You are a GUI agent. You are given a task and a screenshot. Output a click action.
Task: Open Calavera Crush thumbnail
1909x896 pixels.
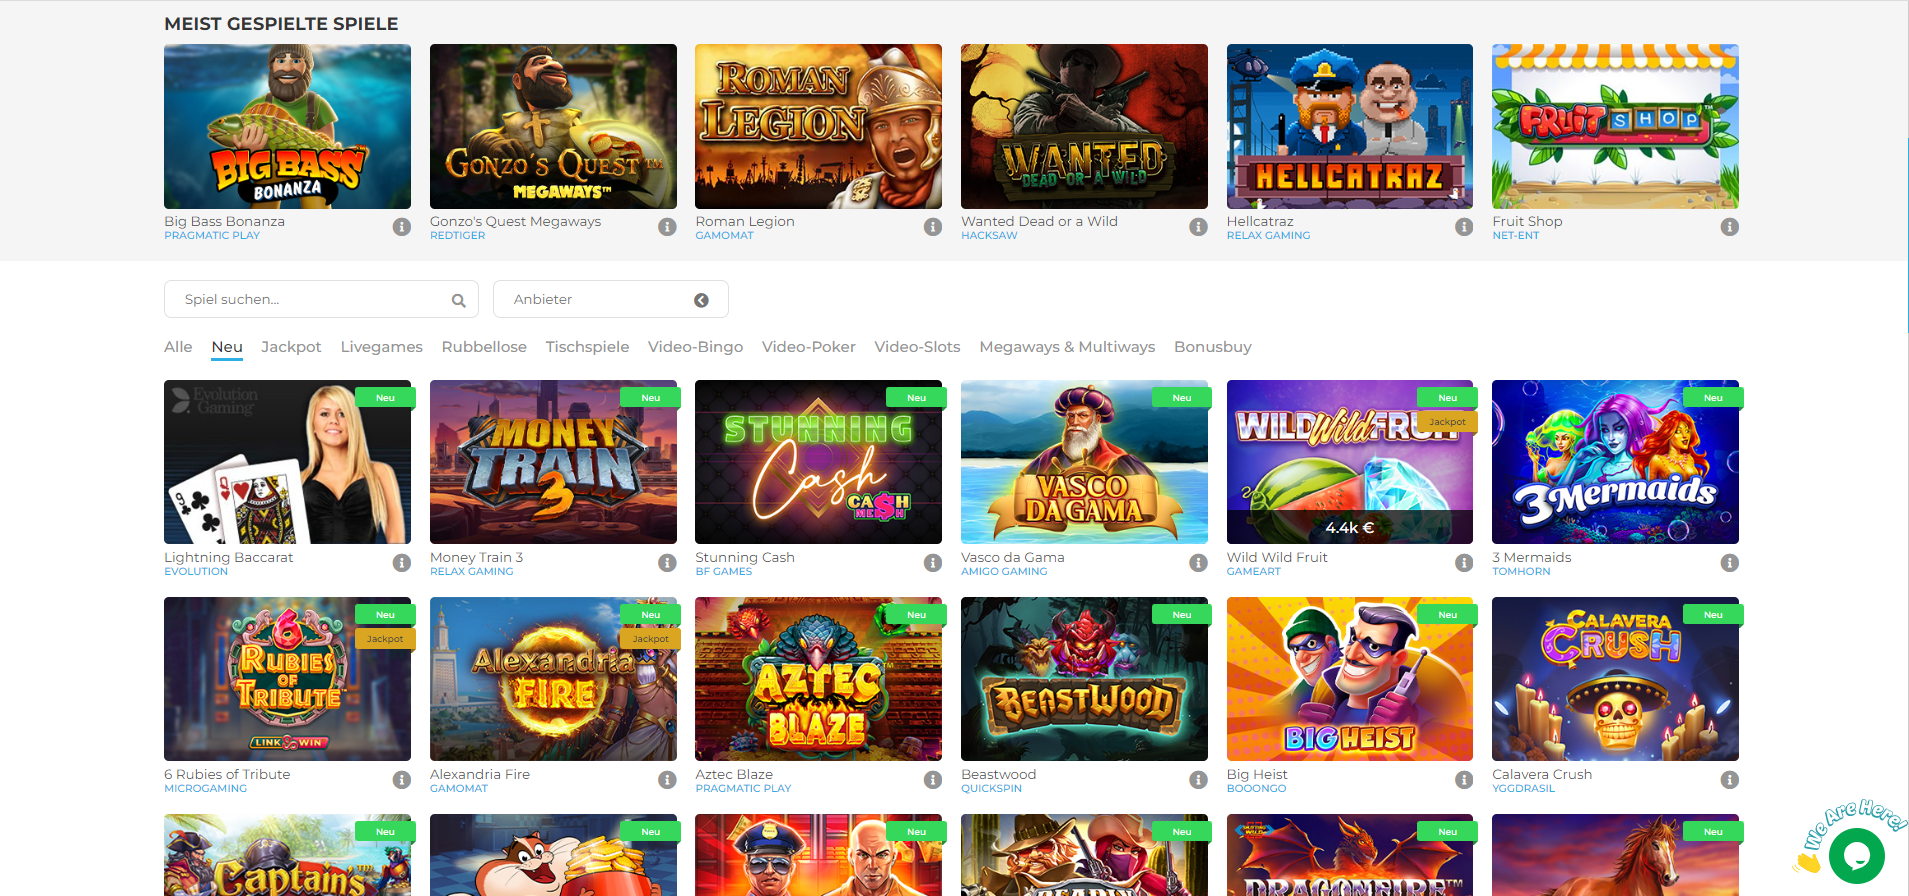(x=1615, y=679)
